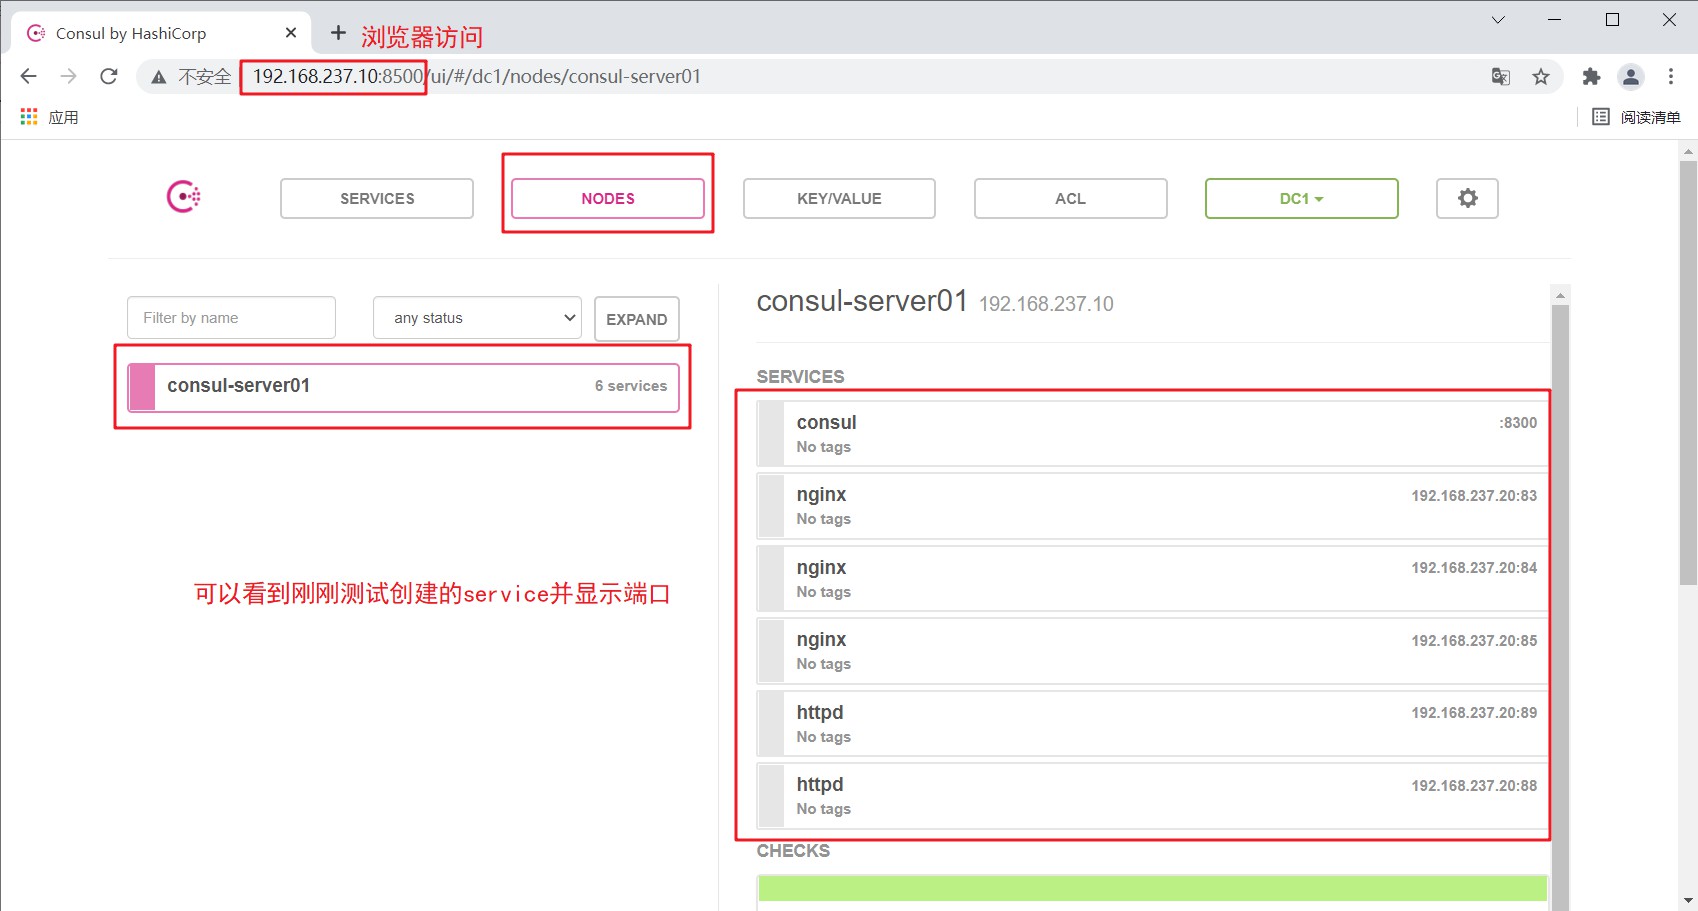This screenshot has height=911, width=1698.
Task: Select the Consul by HashiCorp browser tab
Action: [161, 33]
